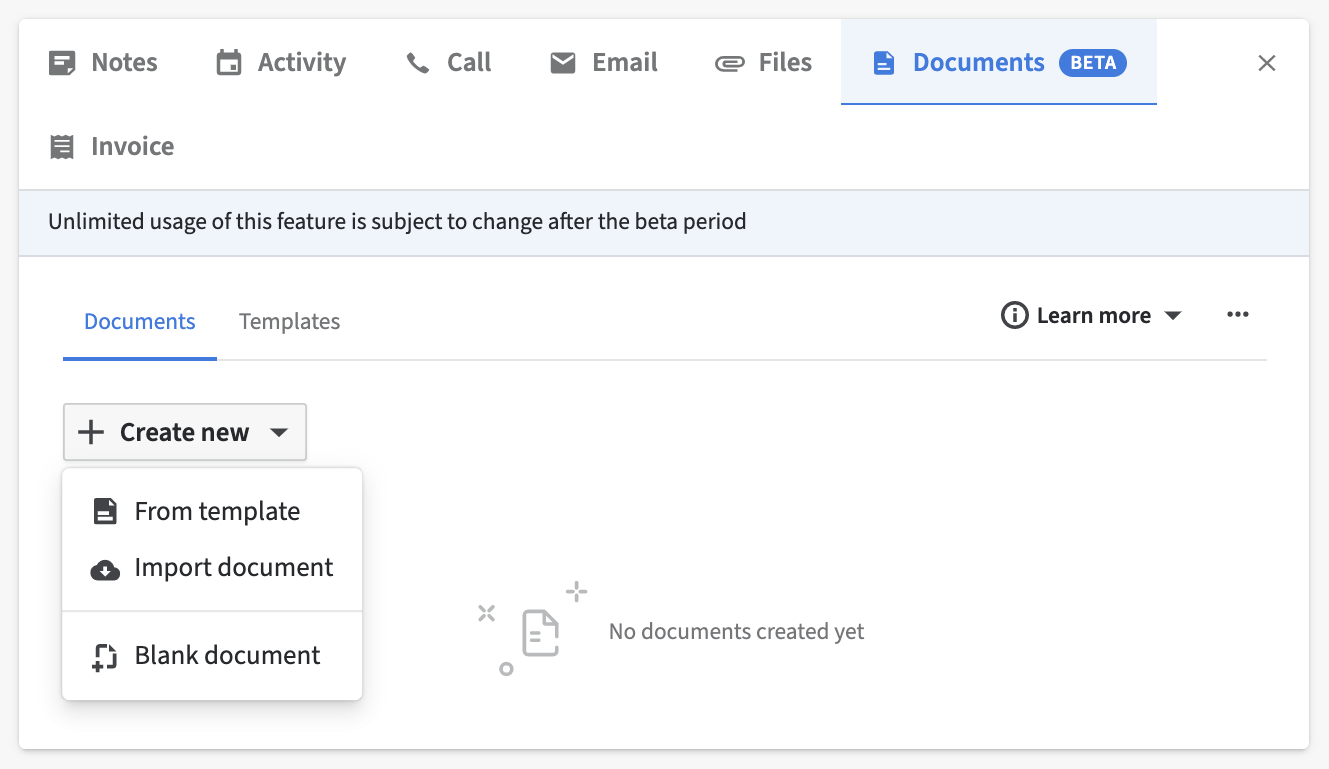Click the Files paperclip icon
The image size is (1329, 769).
pyautogui.click(x=729, y=62)
